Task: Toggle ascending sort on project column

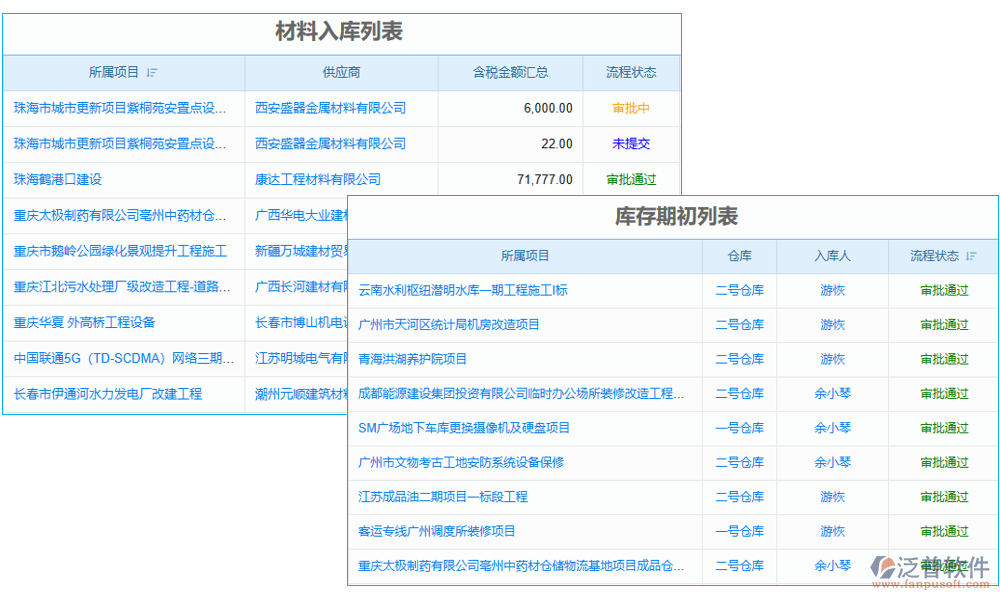Action: [152, 74]
